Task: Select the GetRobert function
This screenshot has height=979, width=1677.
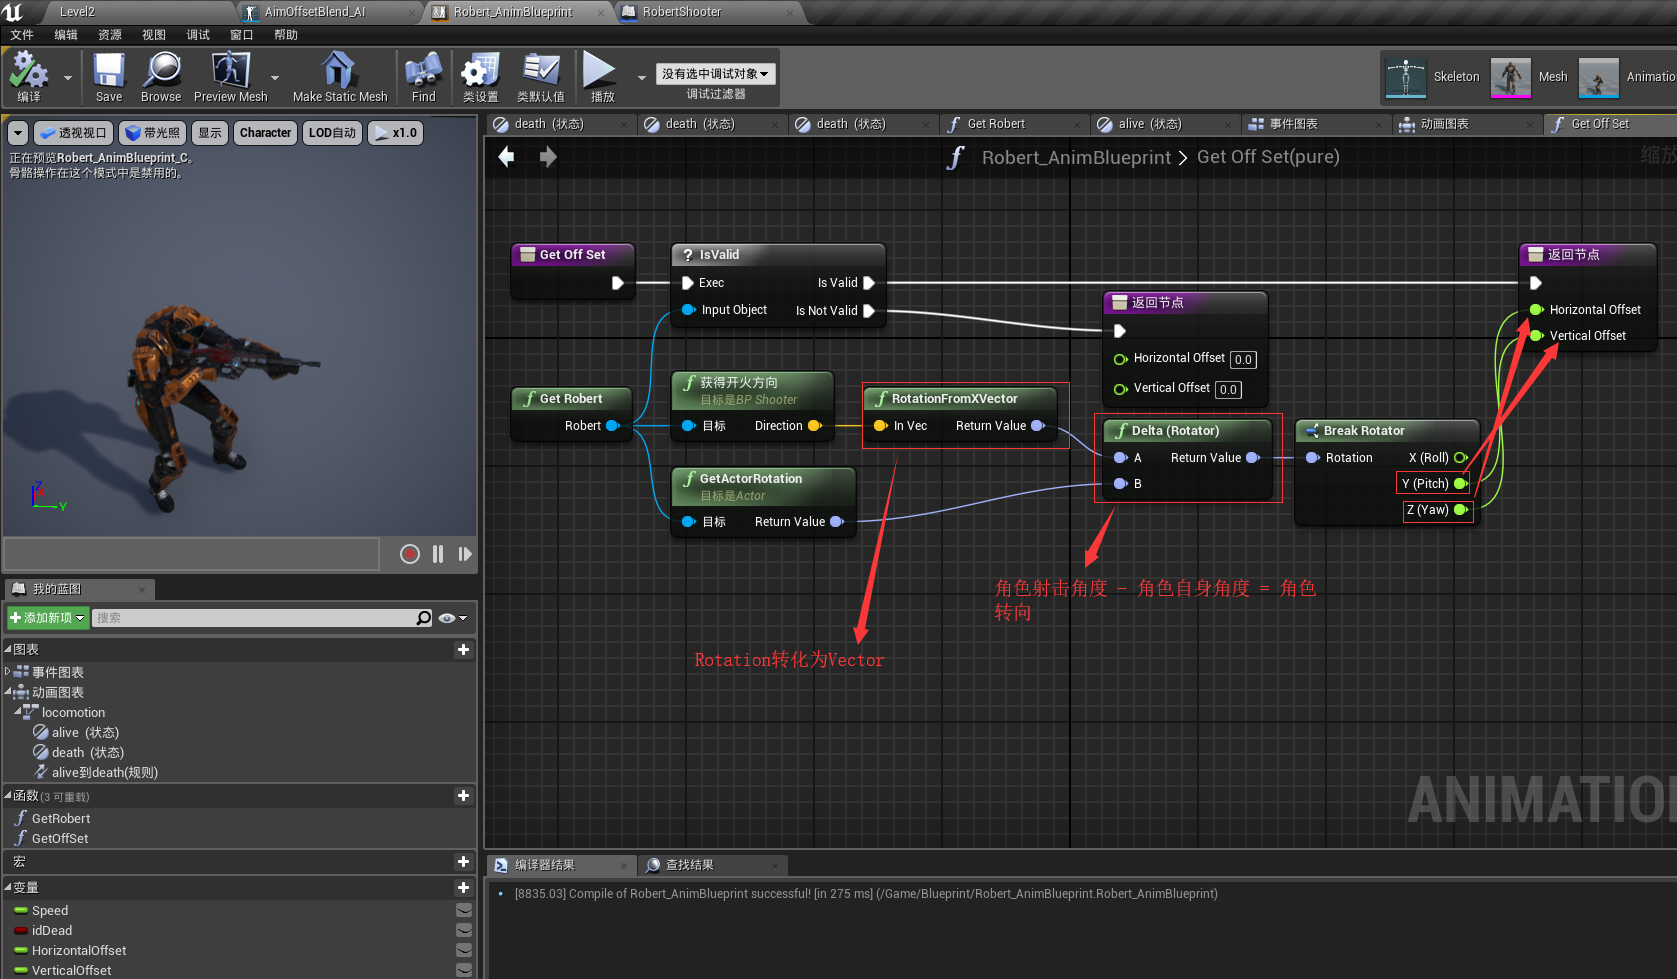Action: pos(61,818)
